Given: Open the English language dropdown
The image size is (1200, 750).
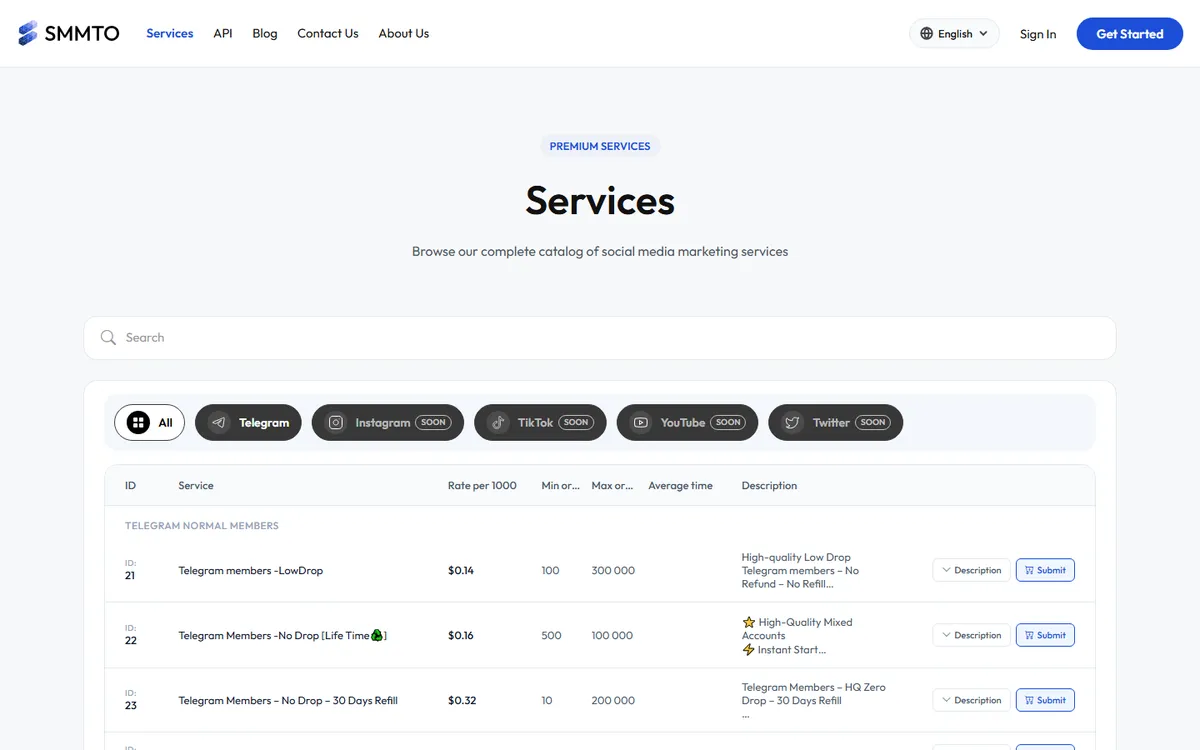Looking at the screenshot, I should (954, 33).
